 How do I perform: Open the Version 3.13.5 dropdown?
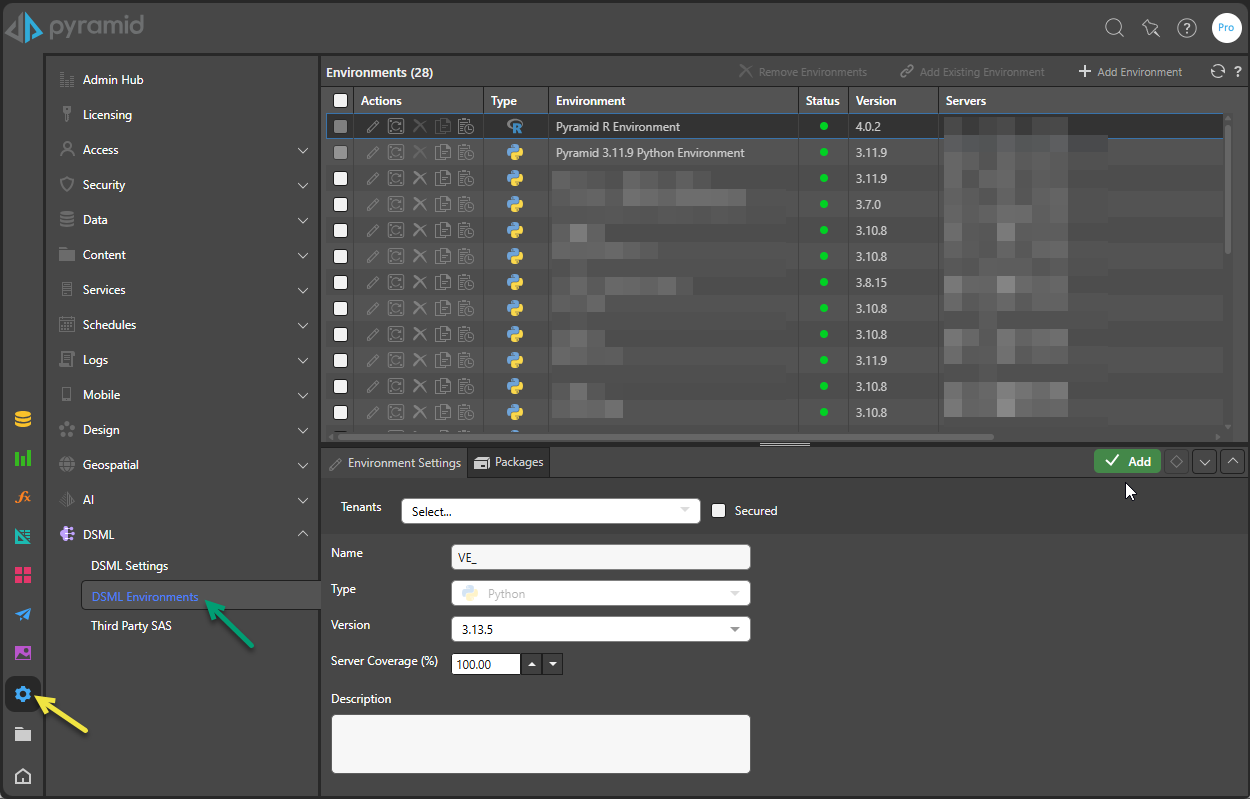tap(600, 629)
